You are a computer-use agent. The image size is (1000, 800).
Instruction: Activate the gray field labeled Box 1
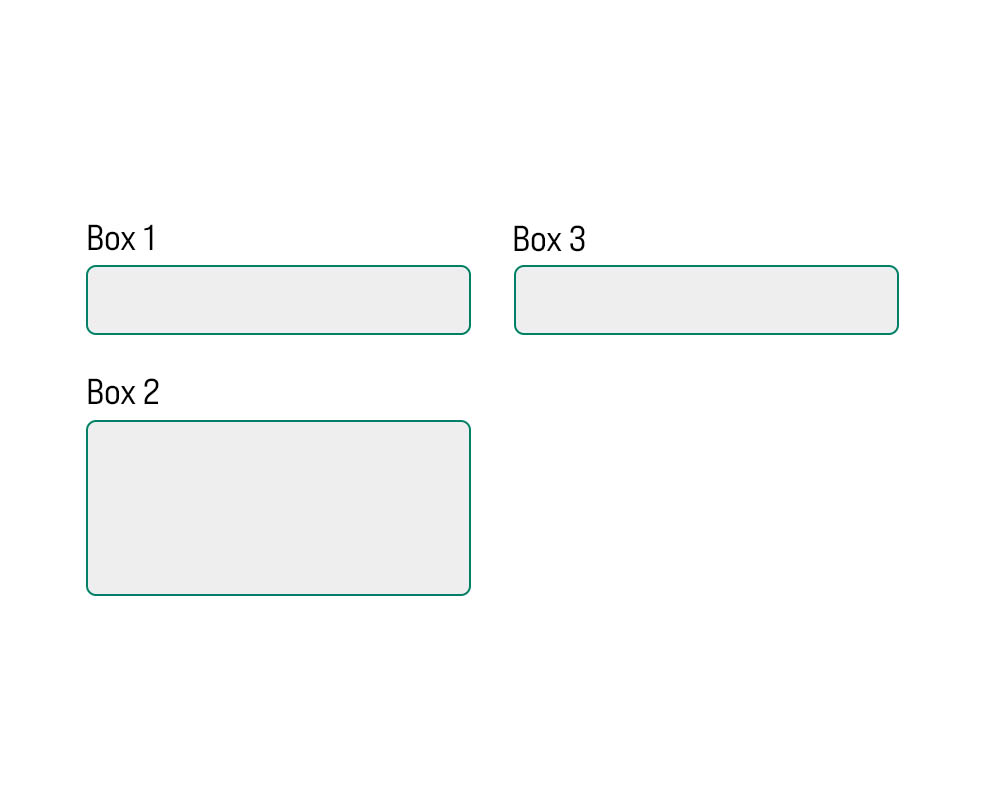tap(278, 300)
